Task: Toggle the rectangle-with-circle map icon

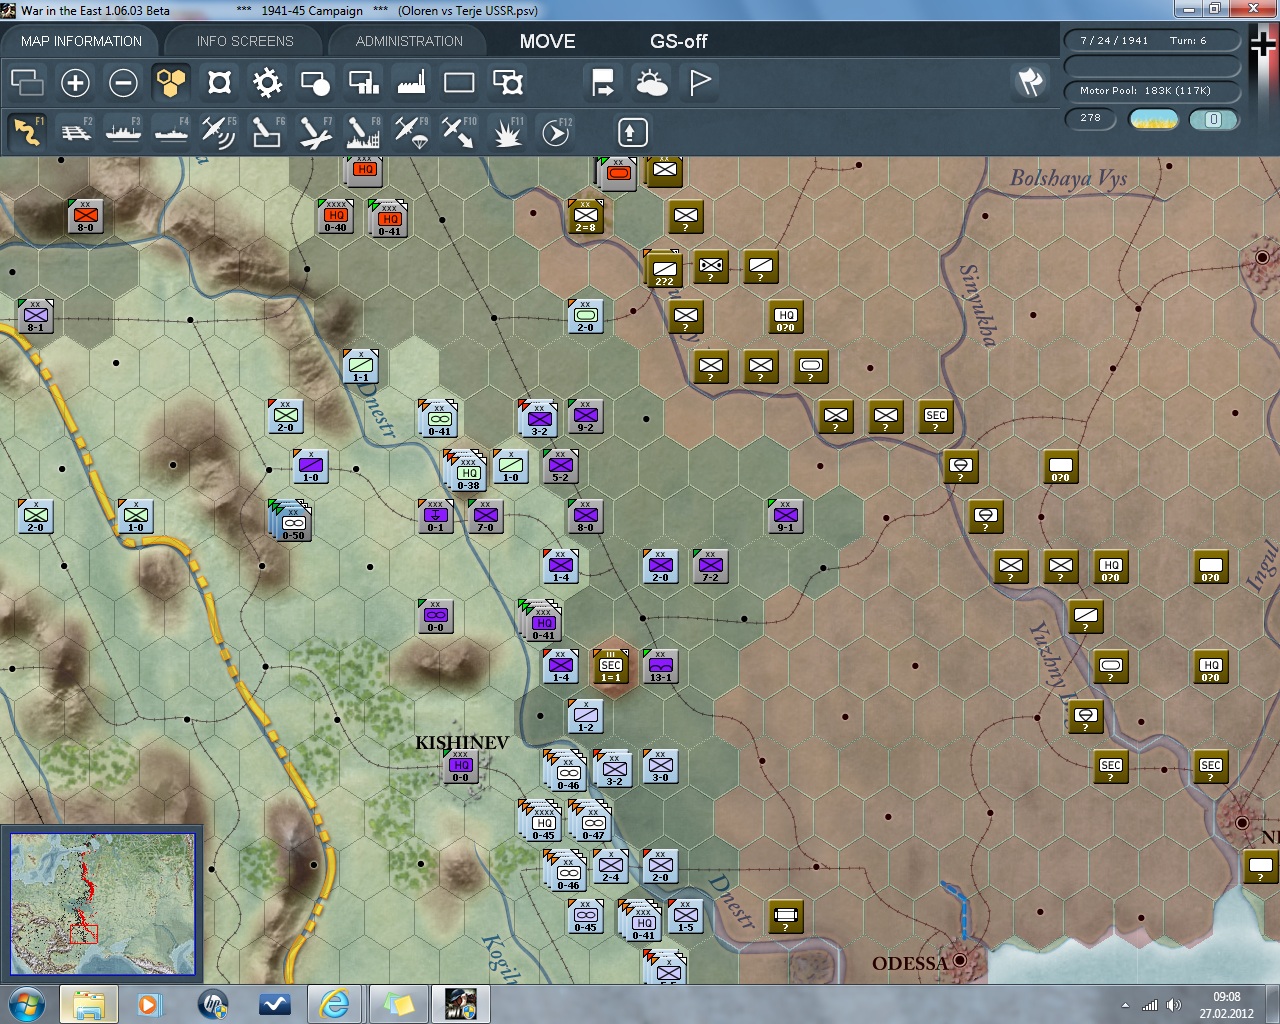Action: point(315,82)
